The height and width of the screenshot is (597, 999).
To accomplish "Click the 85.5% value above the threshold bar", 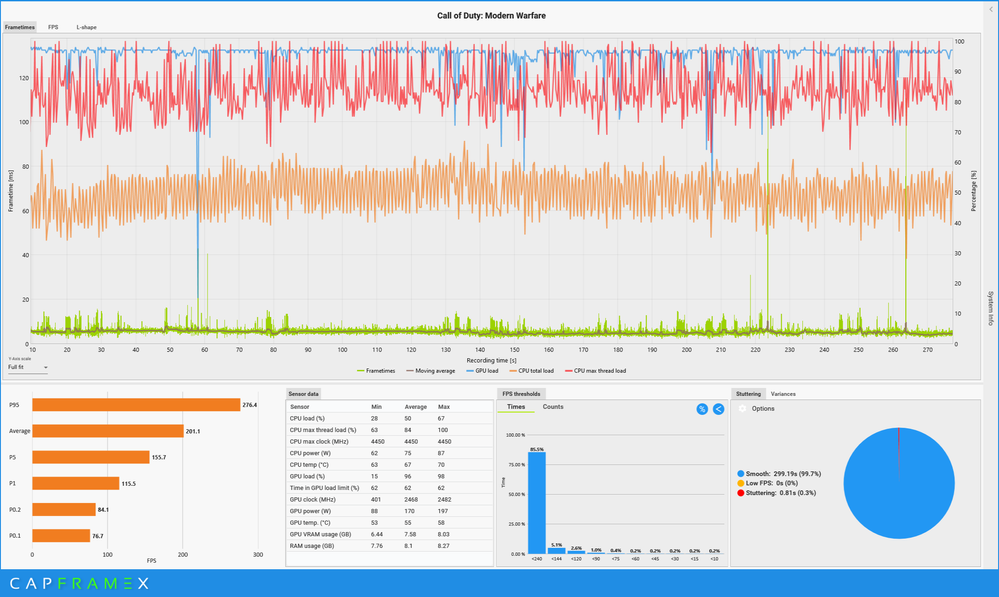I will tap(537, 449).
